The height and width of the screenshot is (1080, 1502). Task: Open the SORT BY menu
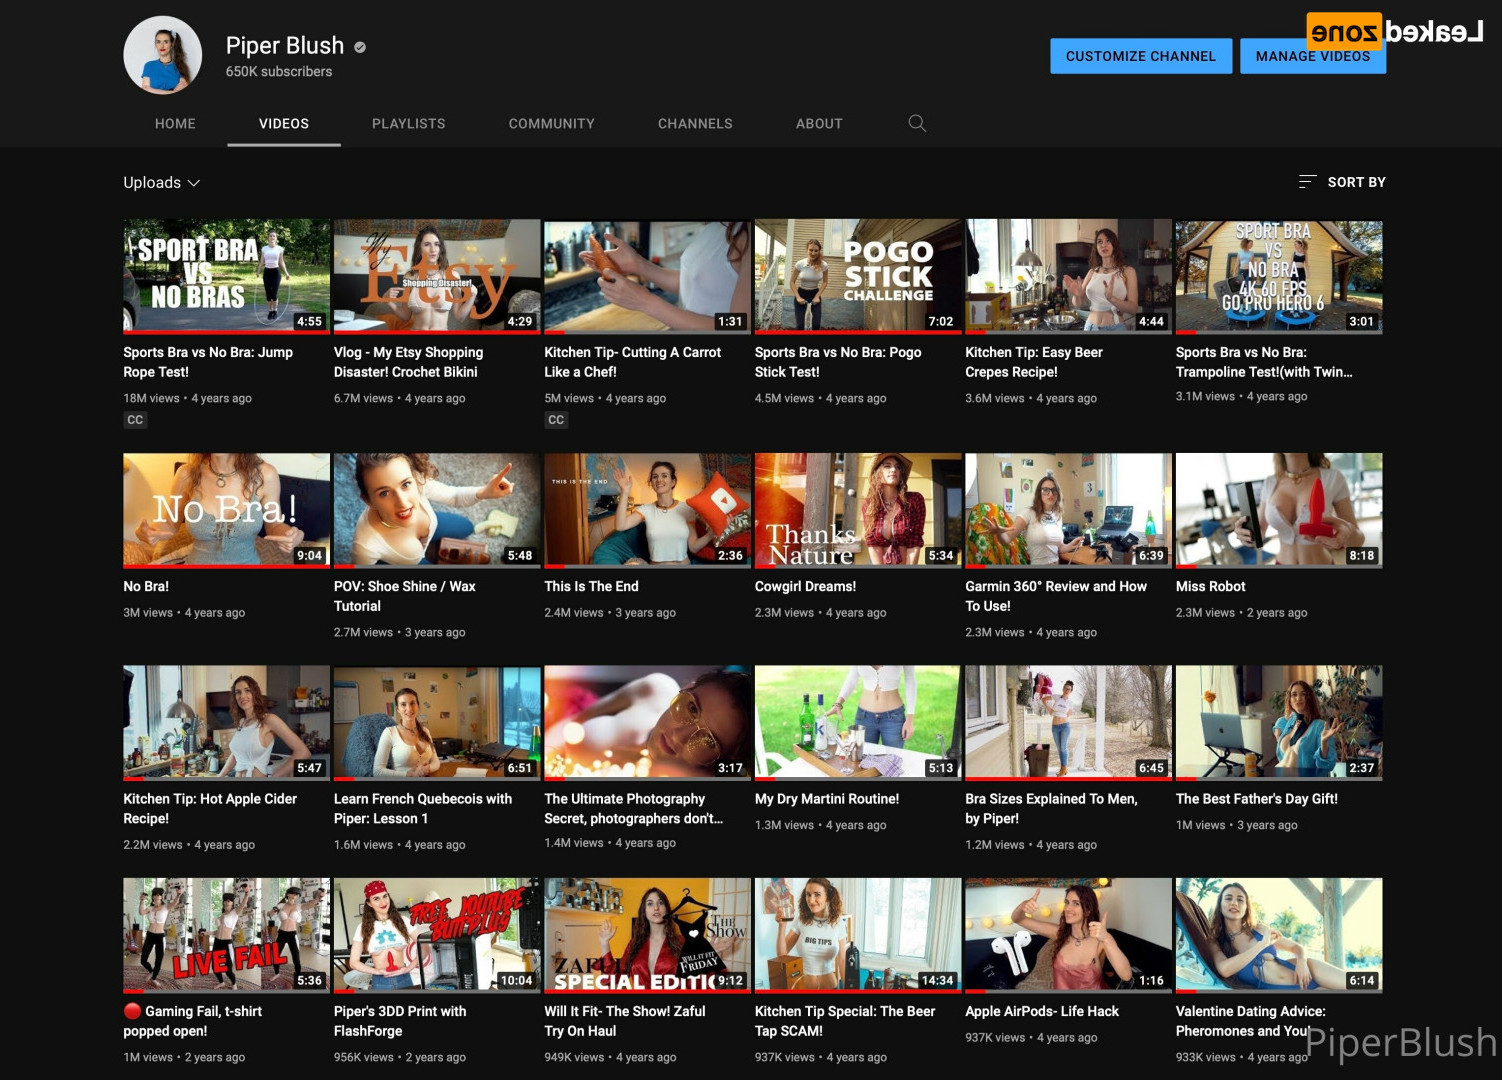coord(1342,182)
